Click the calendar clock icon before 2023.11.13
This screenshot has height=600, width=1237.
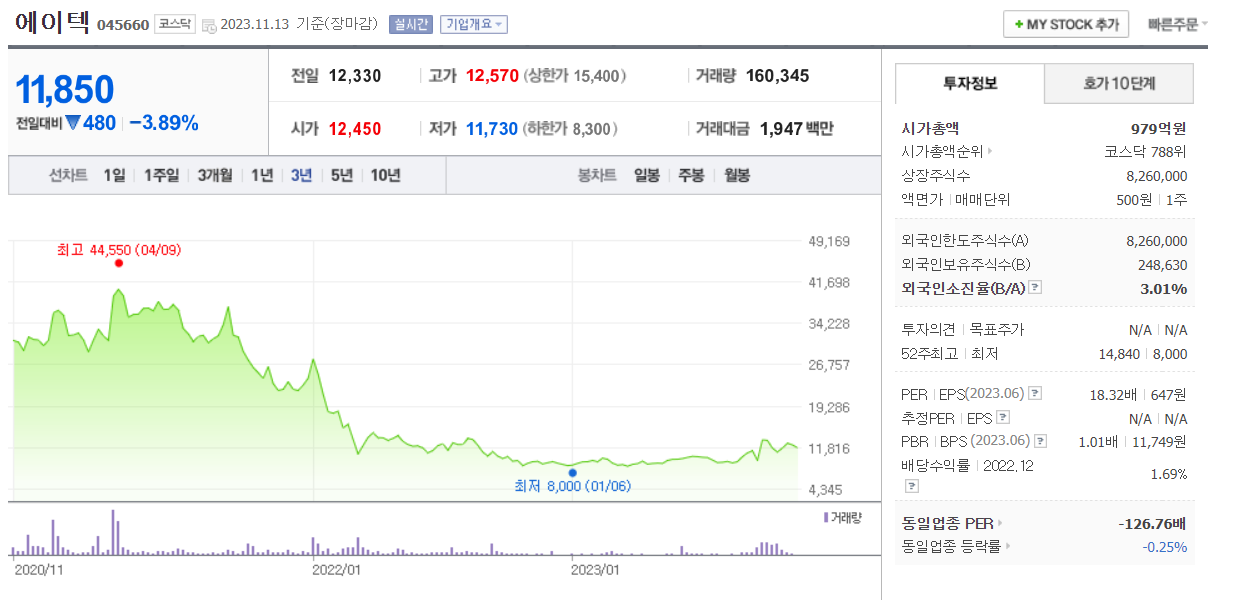pos(208,25)
